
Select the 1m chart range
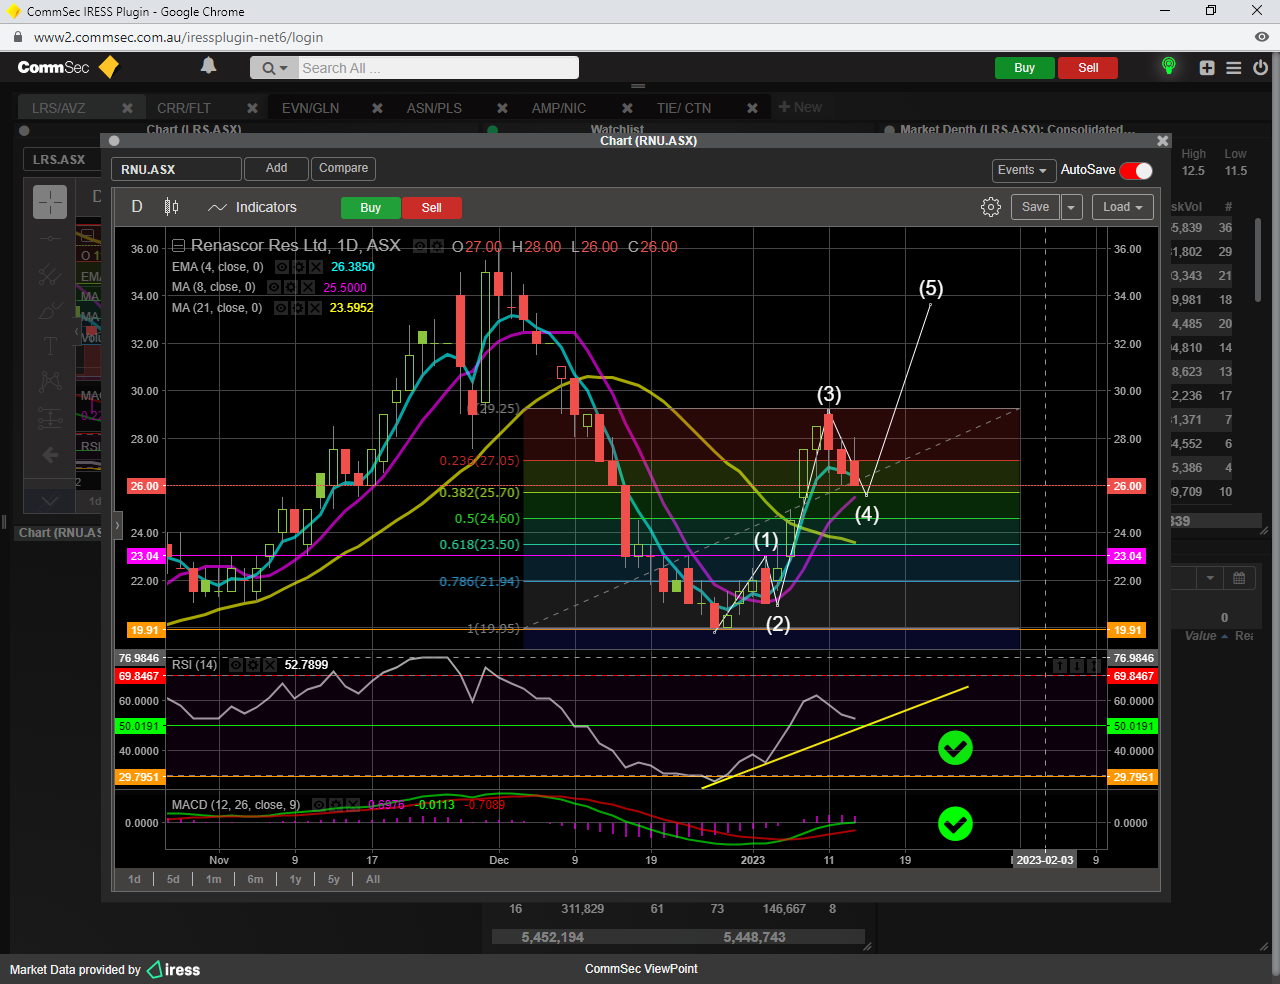[x=214, y=879]
